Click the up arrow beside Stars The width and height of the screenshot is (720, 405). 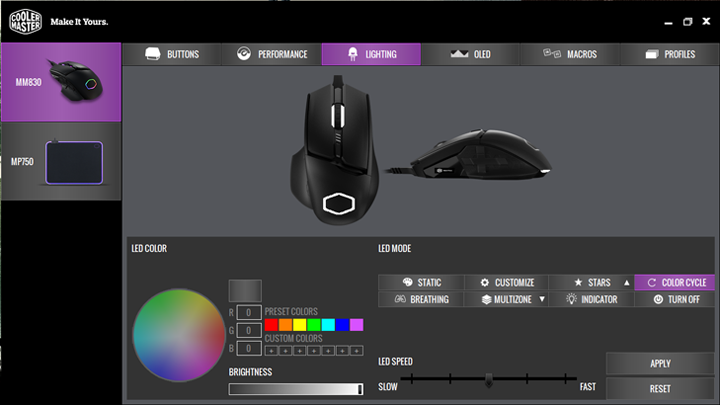pos(627,283)
